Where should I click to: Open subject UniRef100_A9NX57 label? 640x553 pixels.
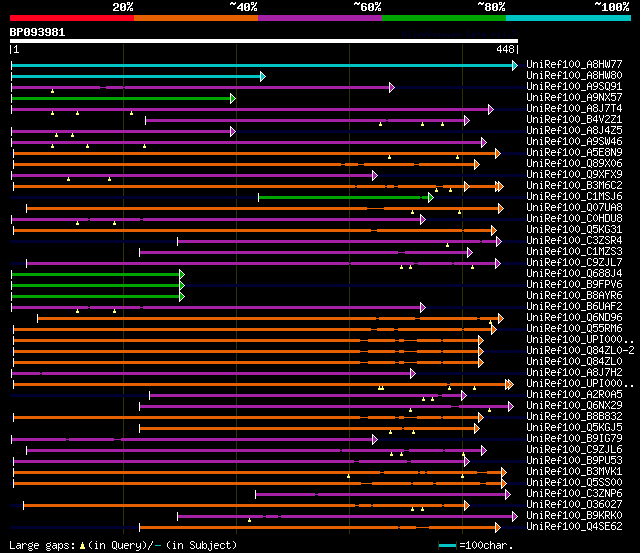574,98
